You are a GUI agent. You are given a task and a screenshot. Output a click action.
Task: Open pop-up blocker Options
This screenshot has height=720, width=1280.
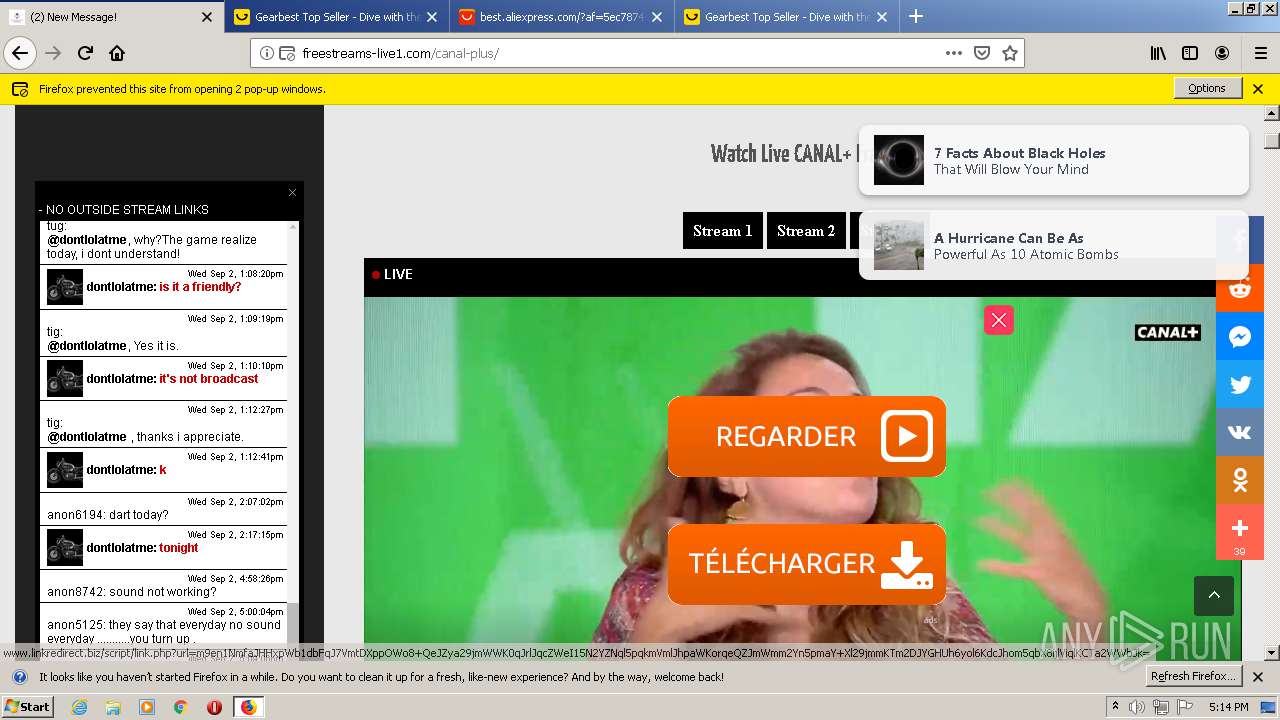coord(1207,88)
